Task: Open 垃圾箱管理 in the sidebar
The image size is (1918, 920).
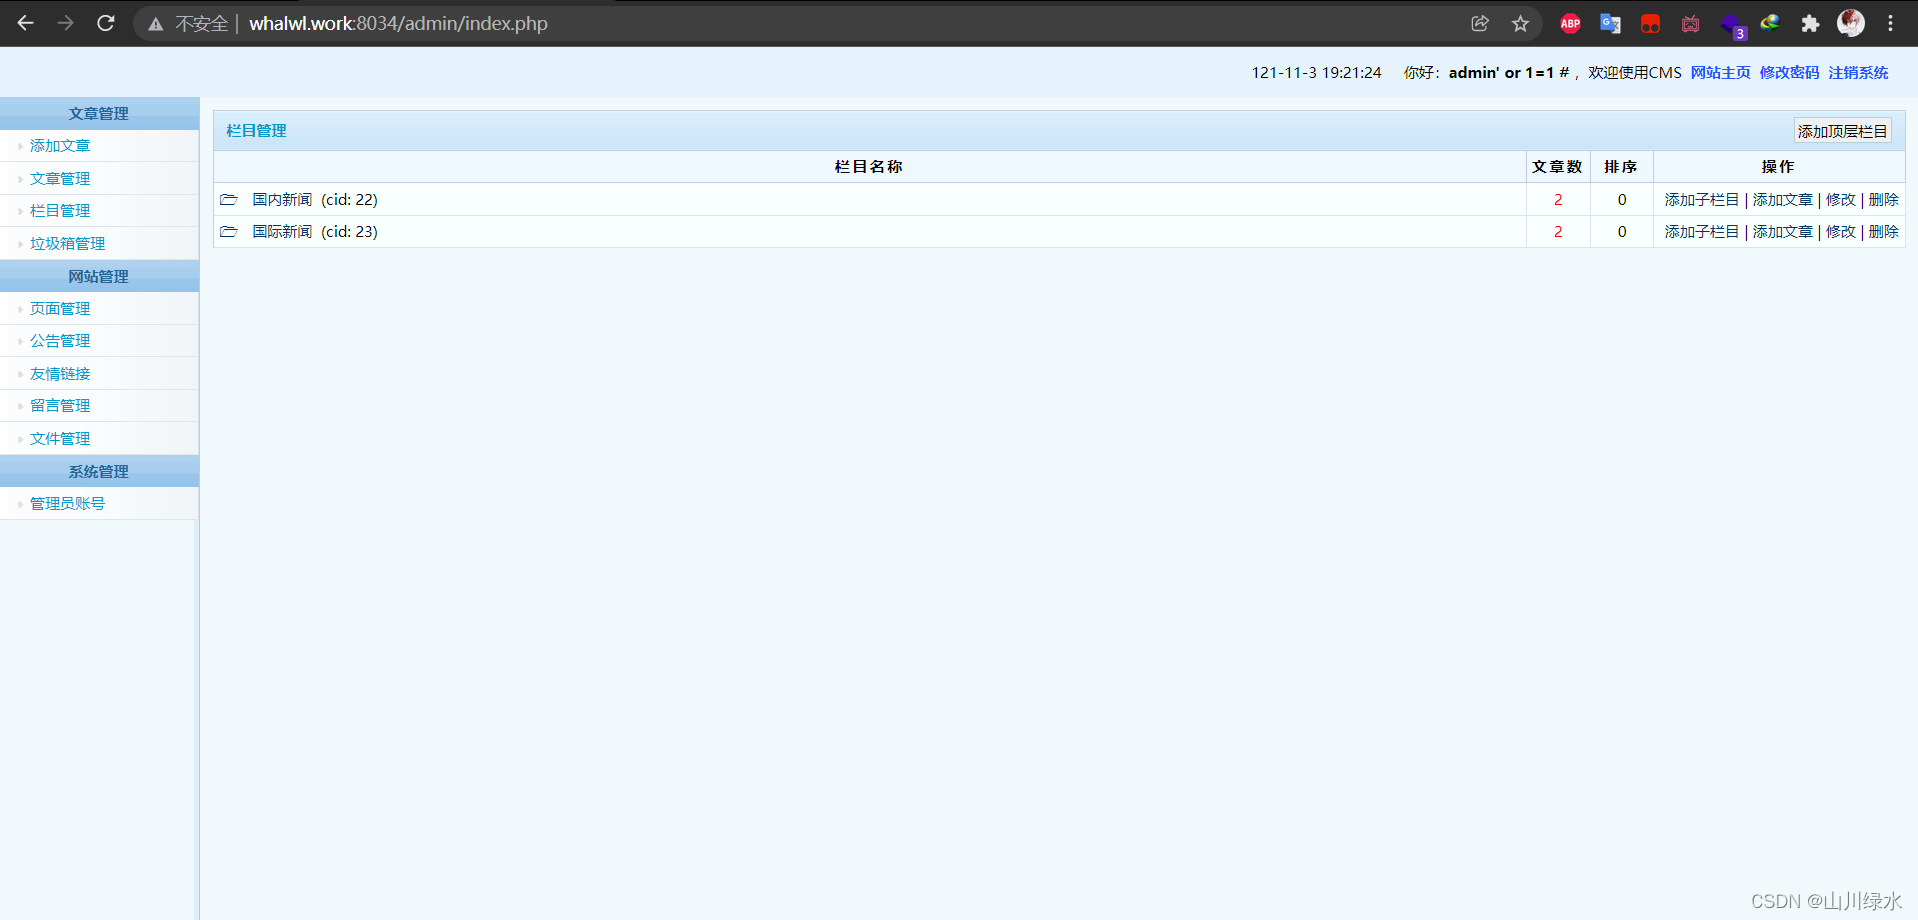Action: point(67,243)
